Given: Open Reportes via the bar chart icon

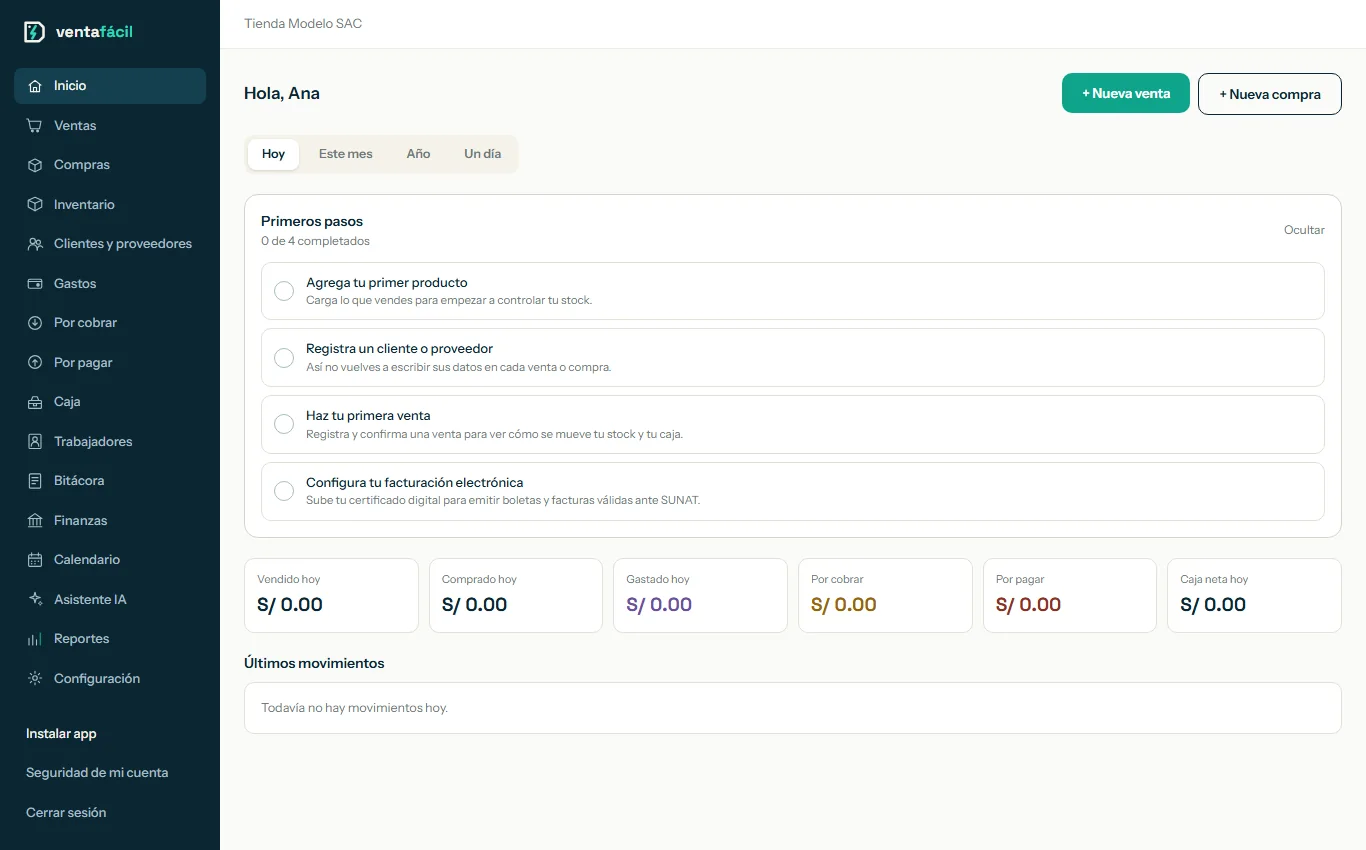Looking at the screenshot, I should tap(35, 639).
